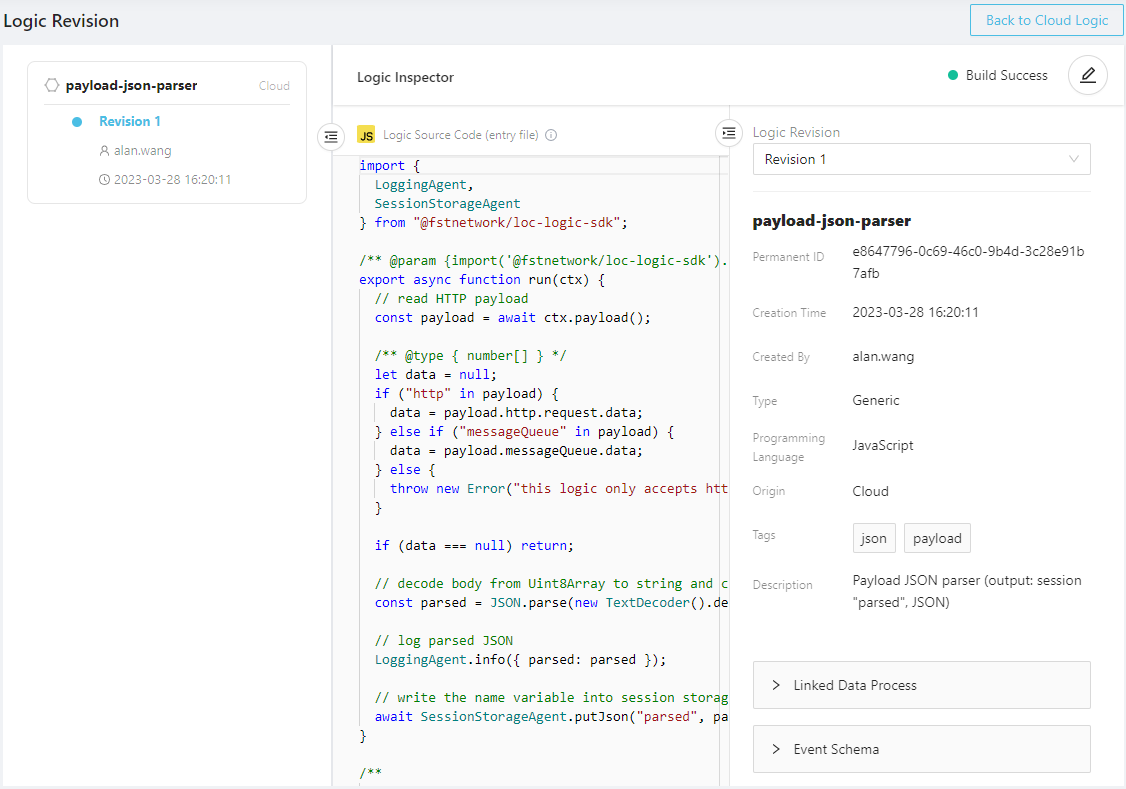
Task: Click the user icon next to alan.wang
Action: (104, 151)
